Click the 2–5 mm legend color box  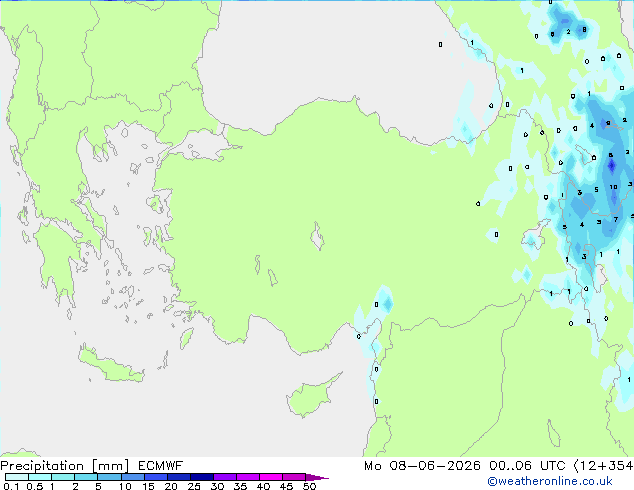(x=86, y=477)
